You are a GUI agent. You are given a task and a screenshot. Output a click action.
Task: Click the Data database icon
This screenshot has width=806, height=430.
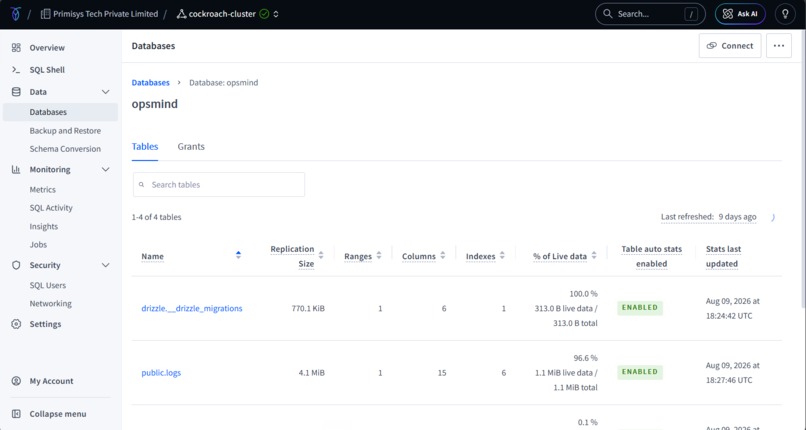(16, 92)
